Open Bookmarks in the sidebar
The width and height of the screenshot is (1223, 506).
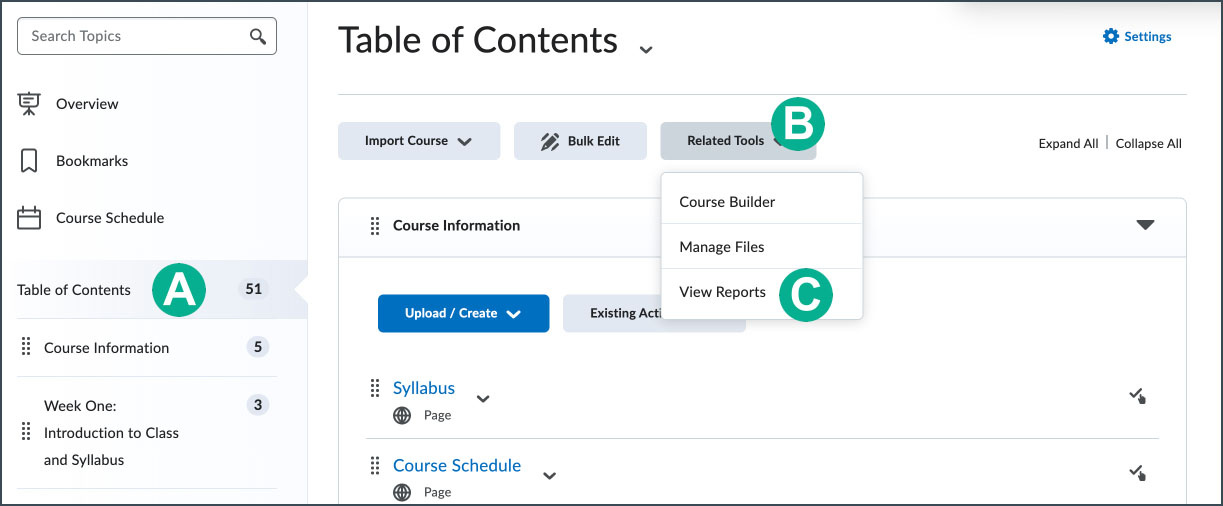(x=92, y=161)
